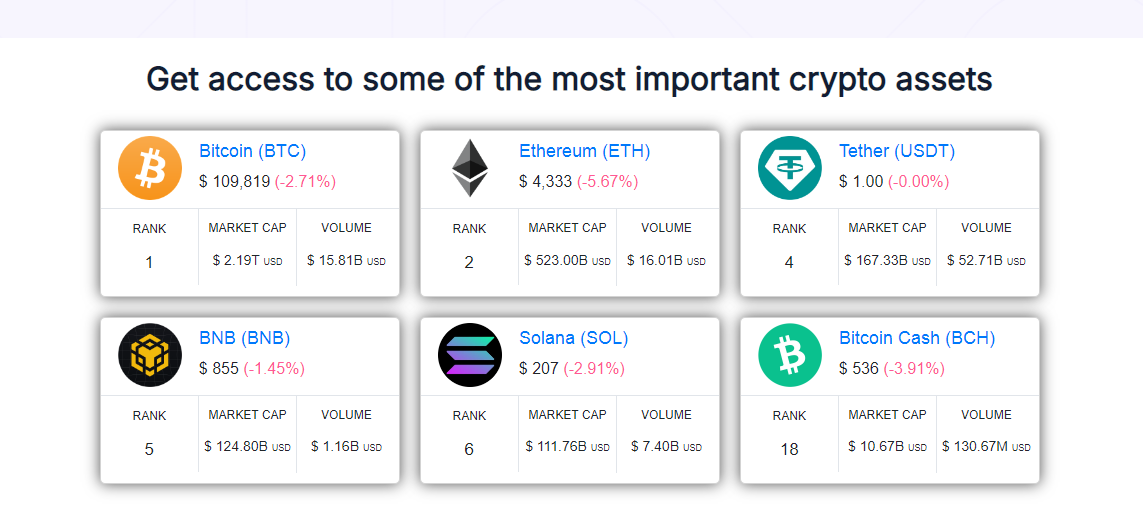Click the orange Bitcoin logo icon

pyautogui.click(x=150, y=168)
